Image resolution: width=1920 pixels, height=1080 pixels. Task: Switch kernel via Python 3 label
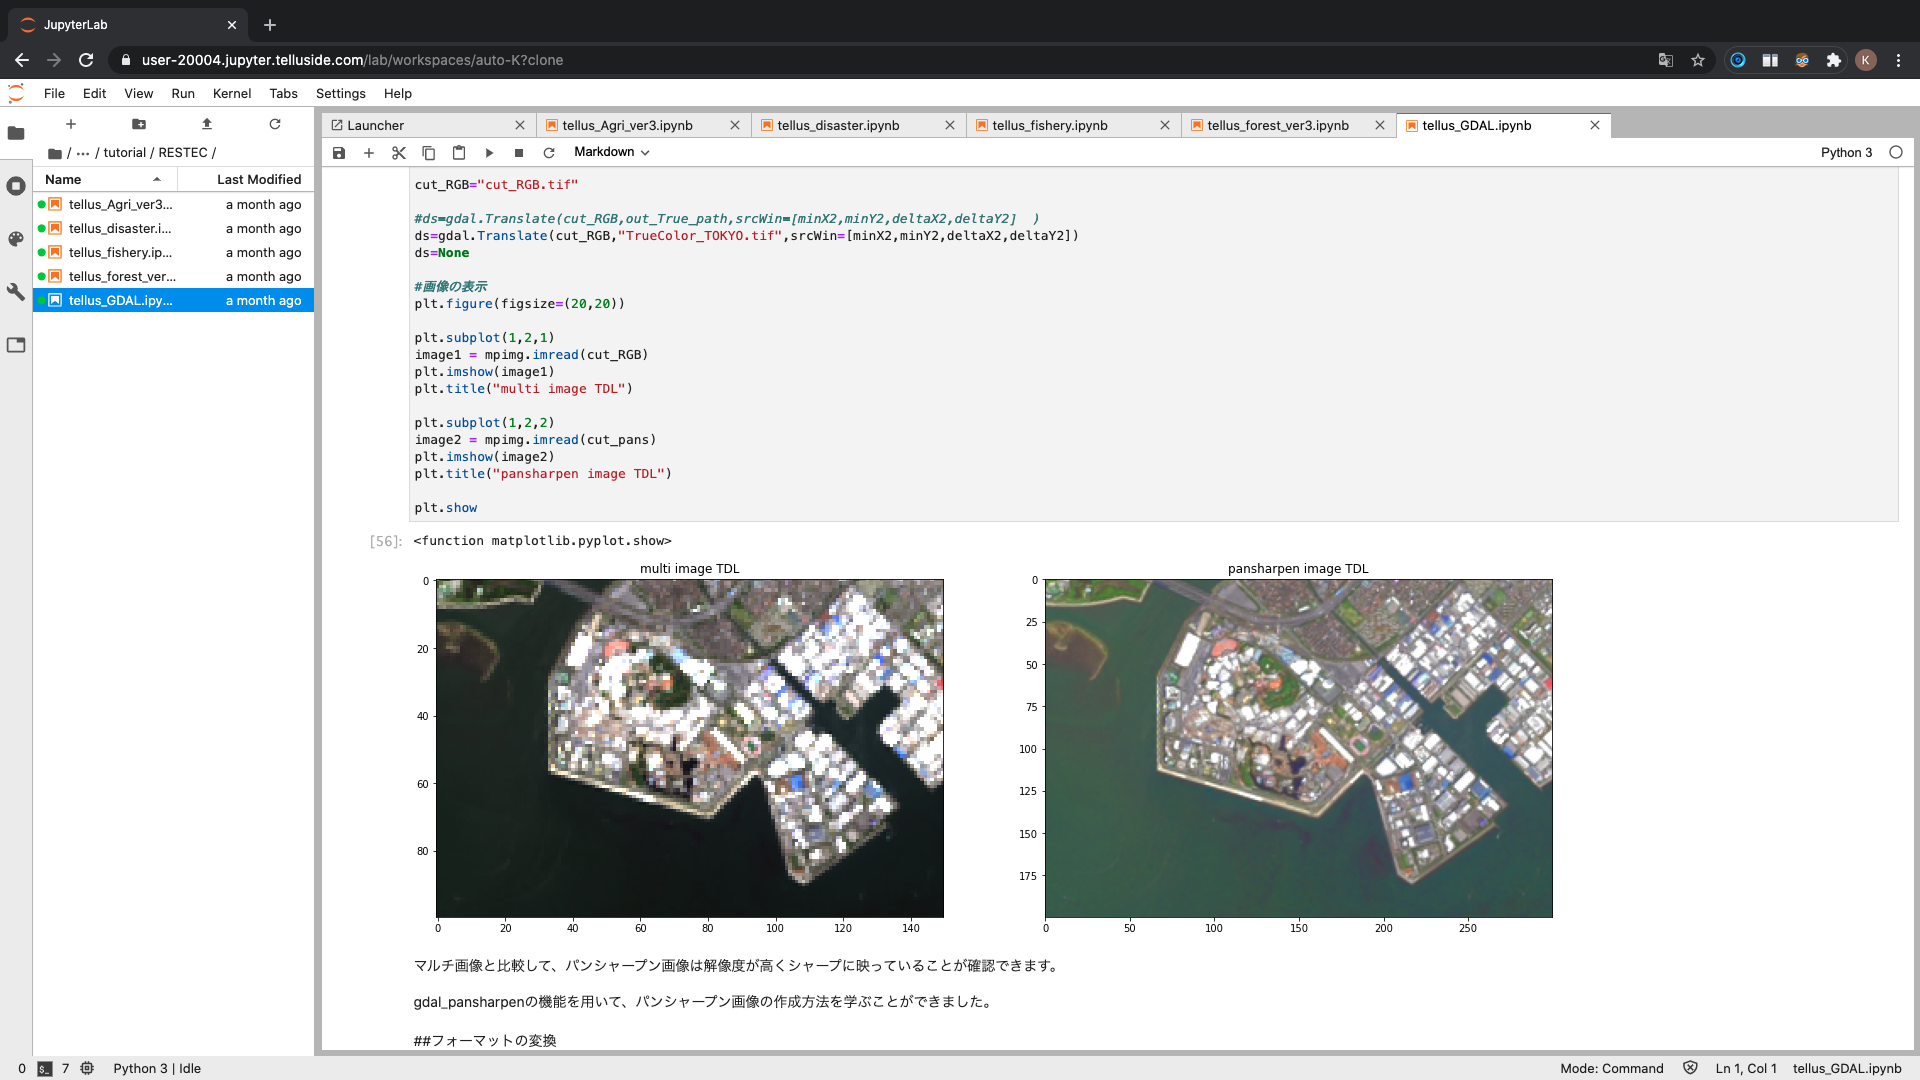coord(1846,152)
